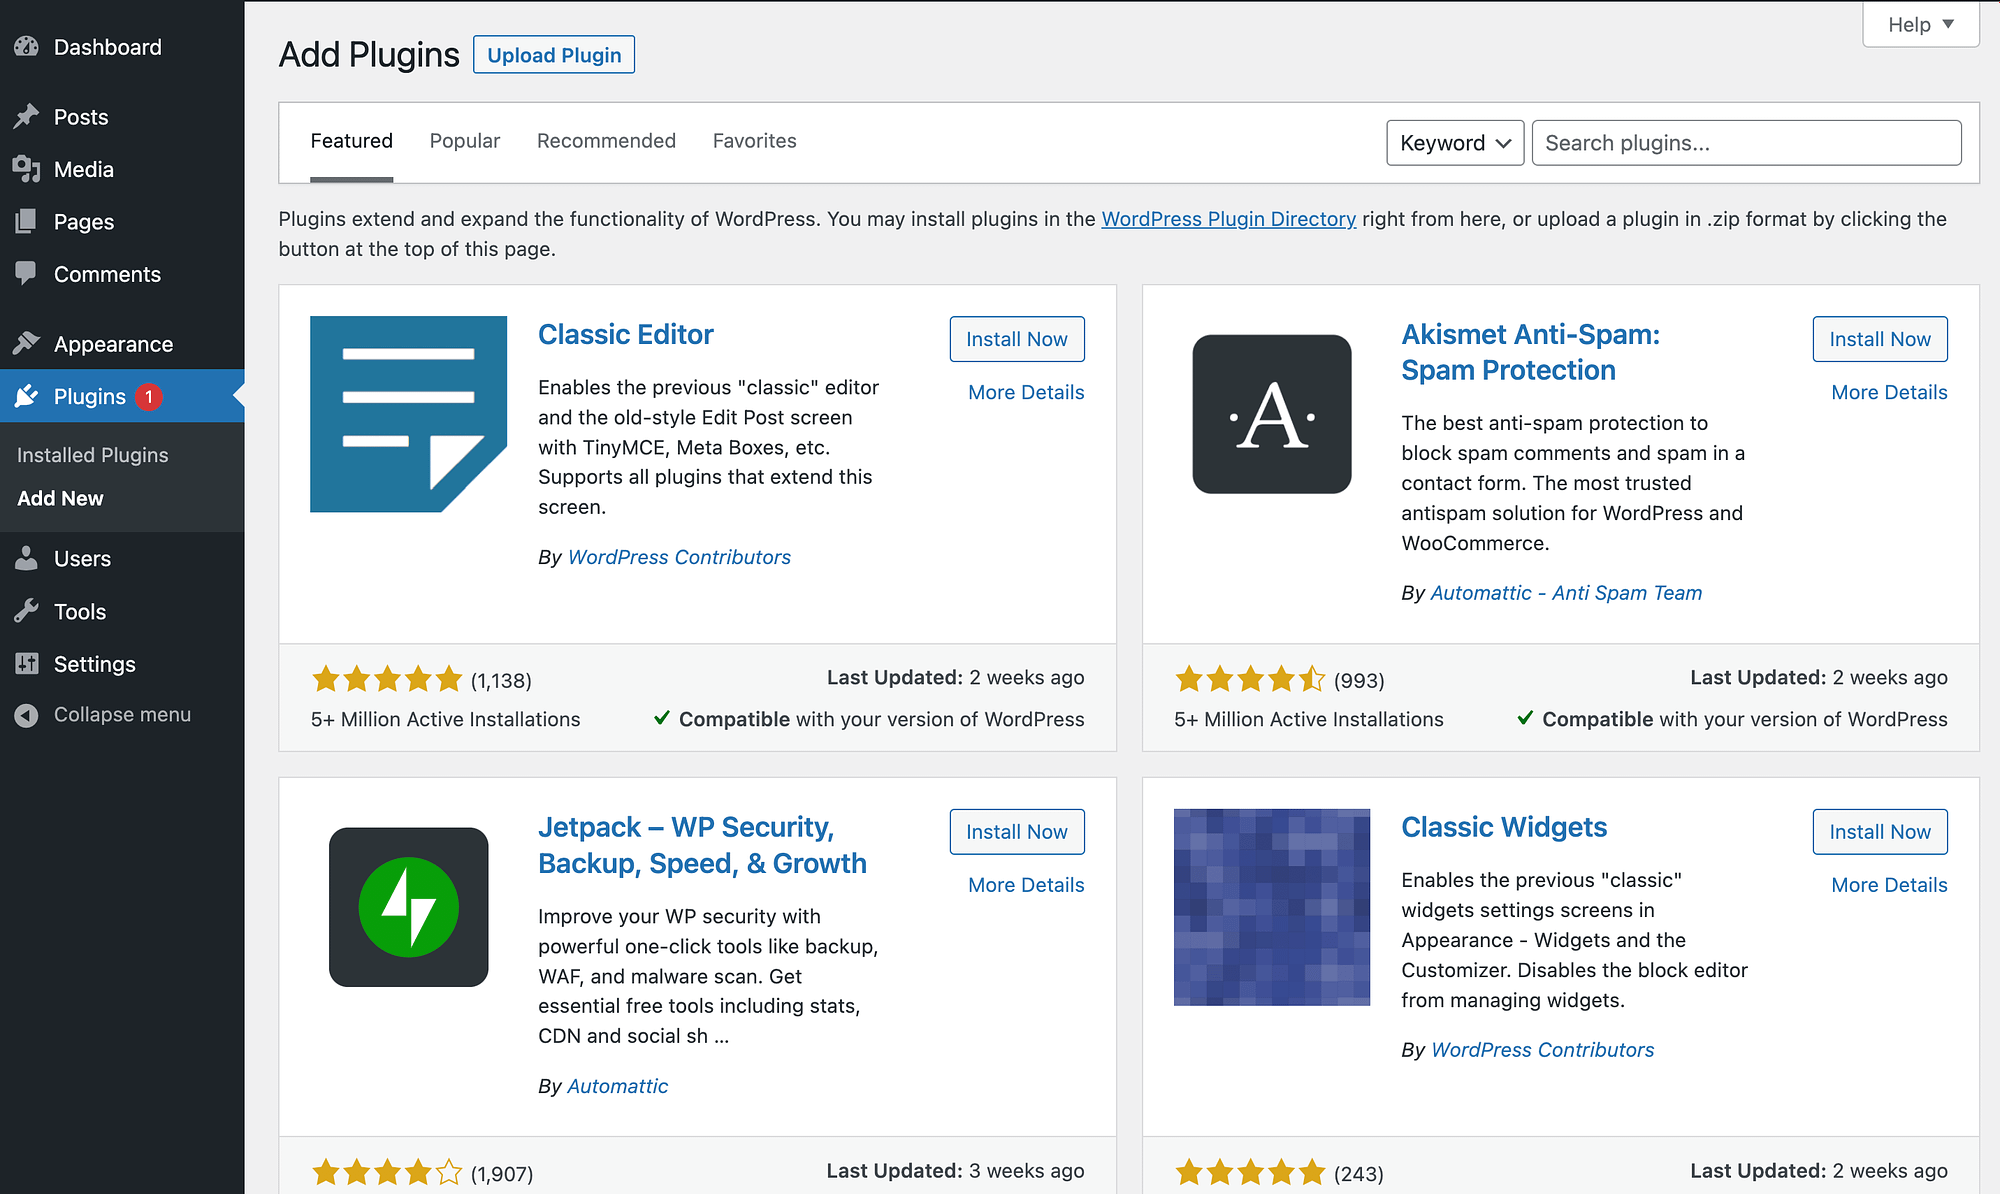Install the Classic Editor plugin
Screen dimensions: 2000x1194
(1016, 338)
